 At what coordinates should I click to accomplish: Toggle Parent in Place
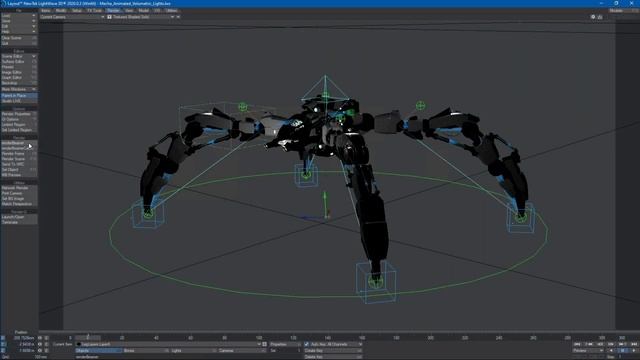[19, 96]
